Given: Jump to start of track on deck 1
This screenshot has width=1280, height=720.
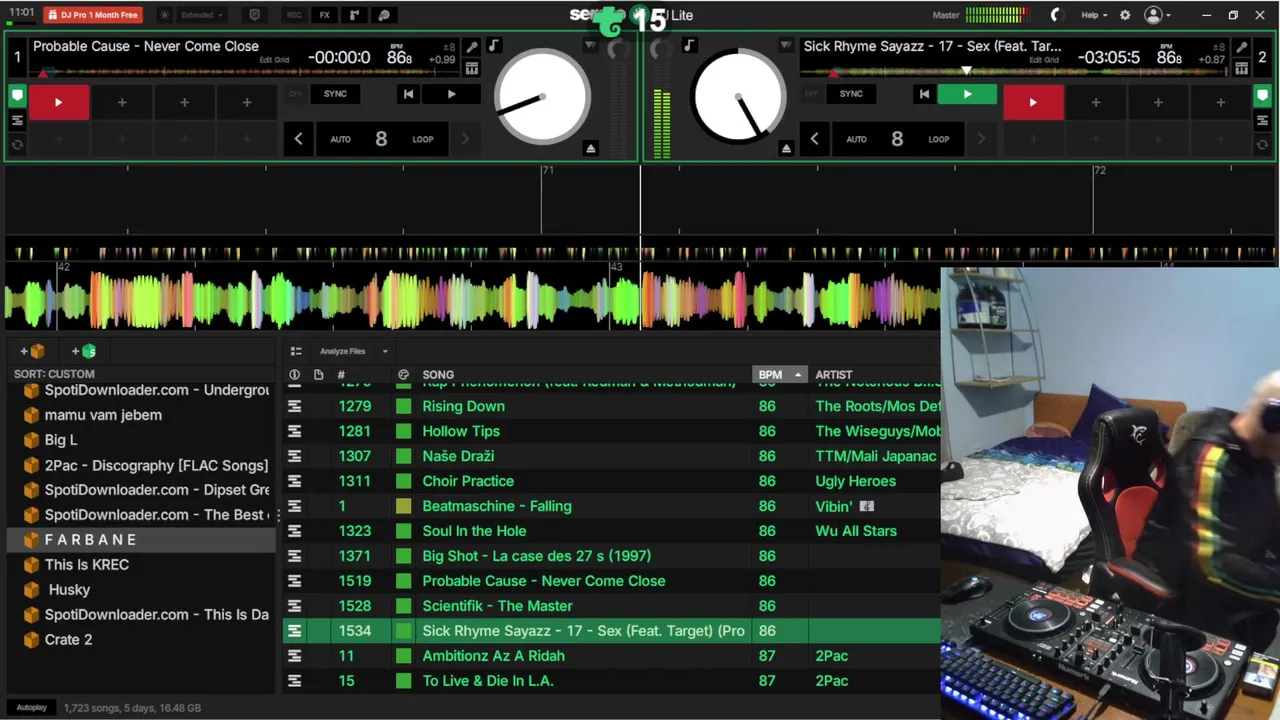Looking at the screenshot, I should tap(408, 94).
